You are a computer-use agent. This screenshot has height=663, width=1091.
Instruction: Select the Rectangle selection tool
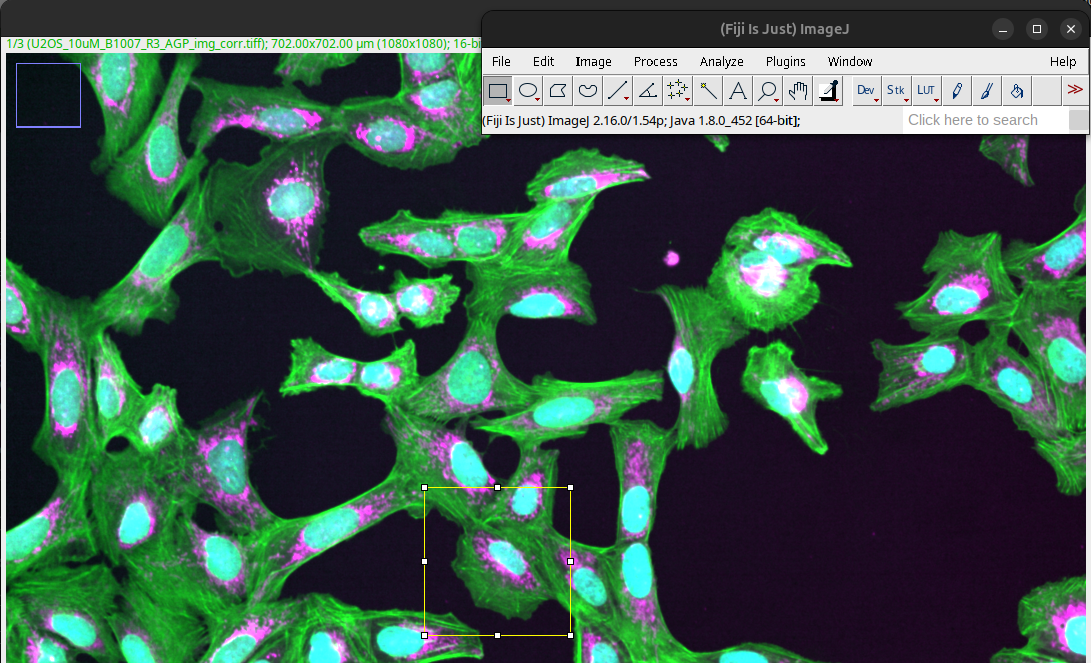pos(498,91)
